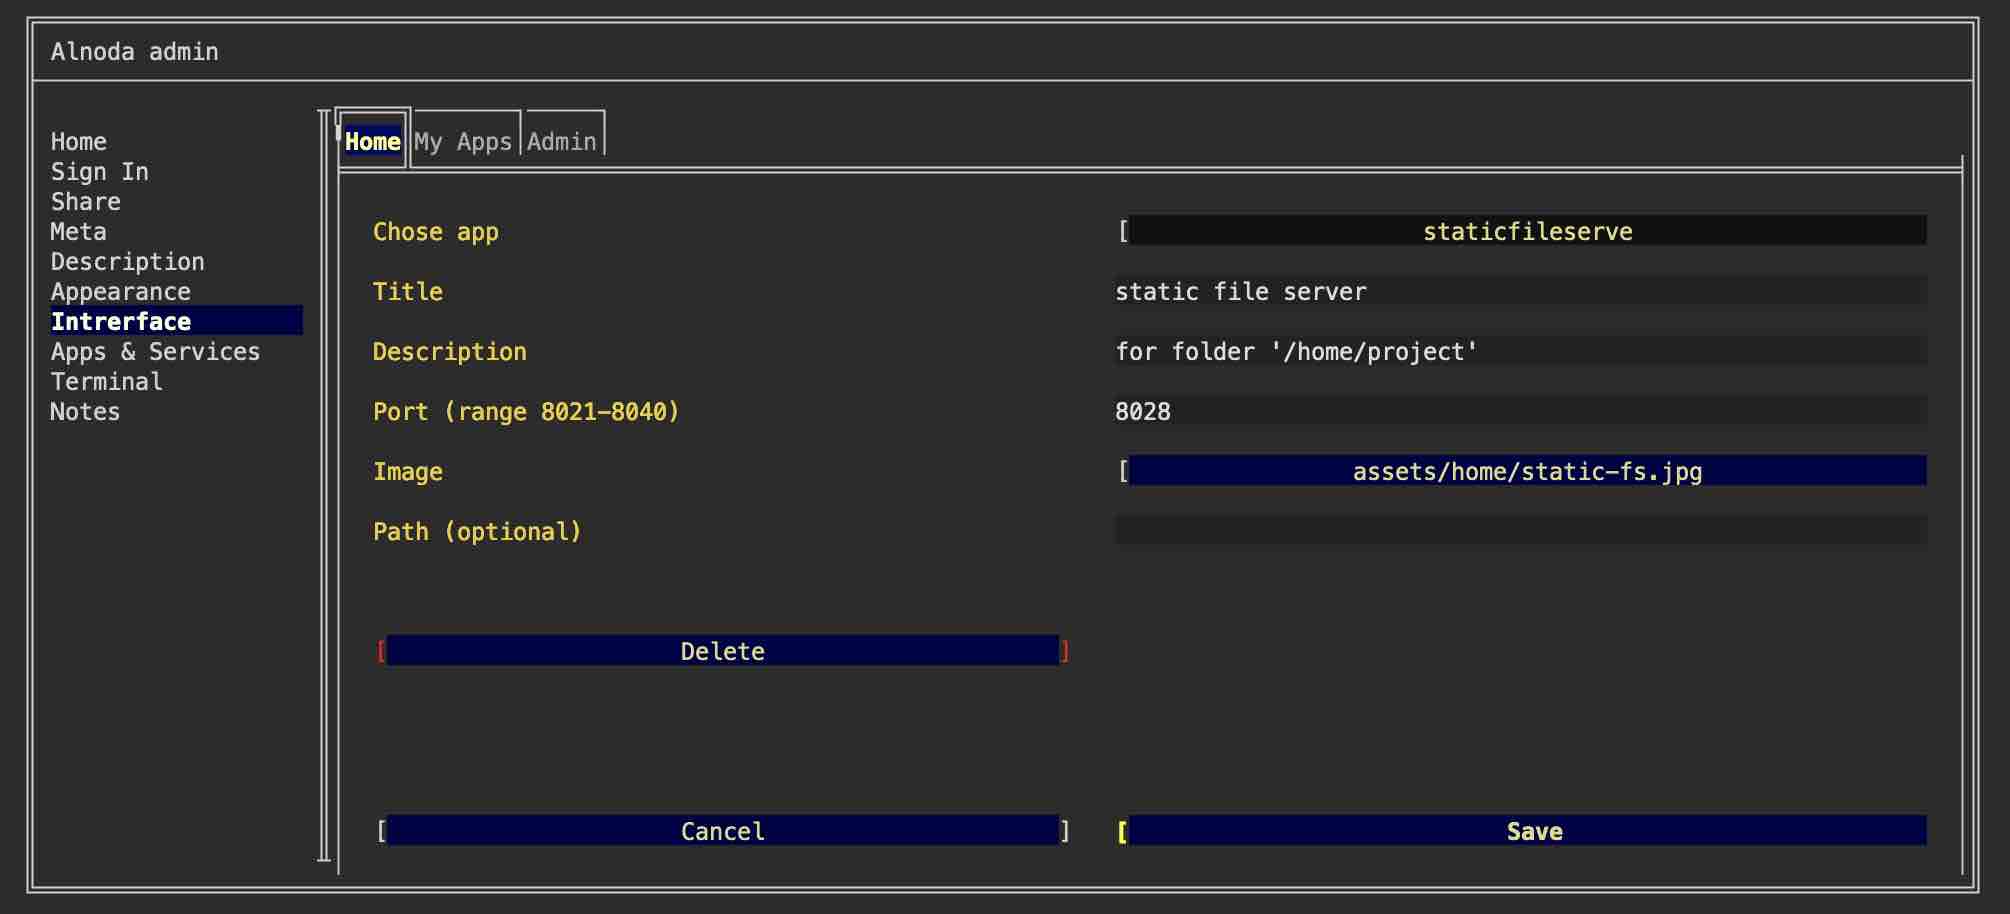The image size is (2010, 914).
Task: Click the Cancel button
Action: click(723, 831)
